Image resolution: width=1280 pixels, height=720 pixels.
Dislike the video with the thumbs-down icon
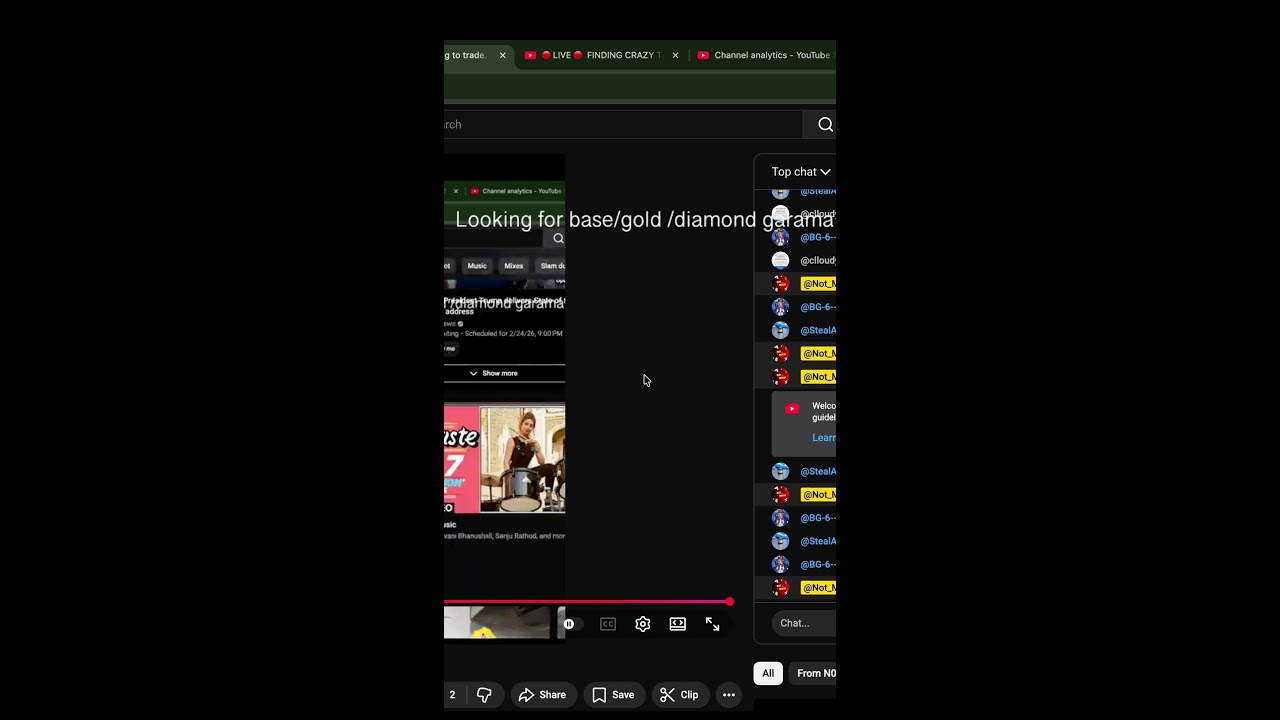[484, 695]
